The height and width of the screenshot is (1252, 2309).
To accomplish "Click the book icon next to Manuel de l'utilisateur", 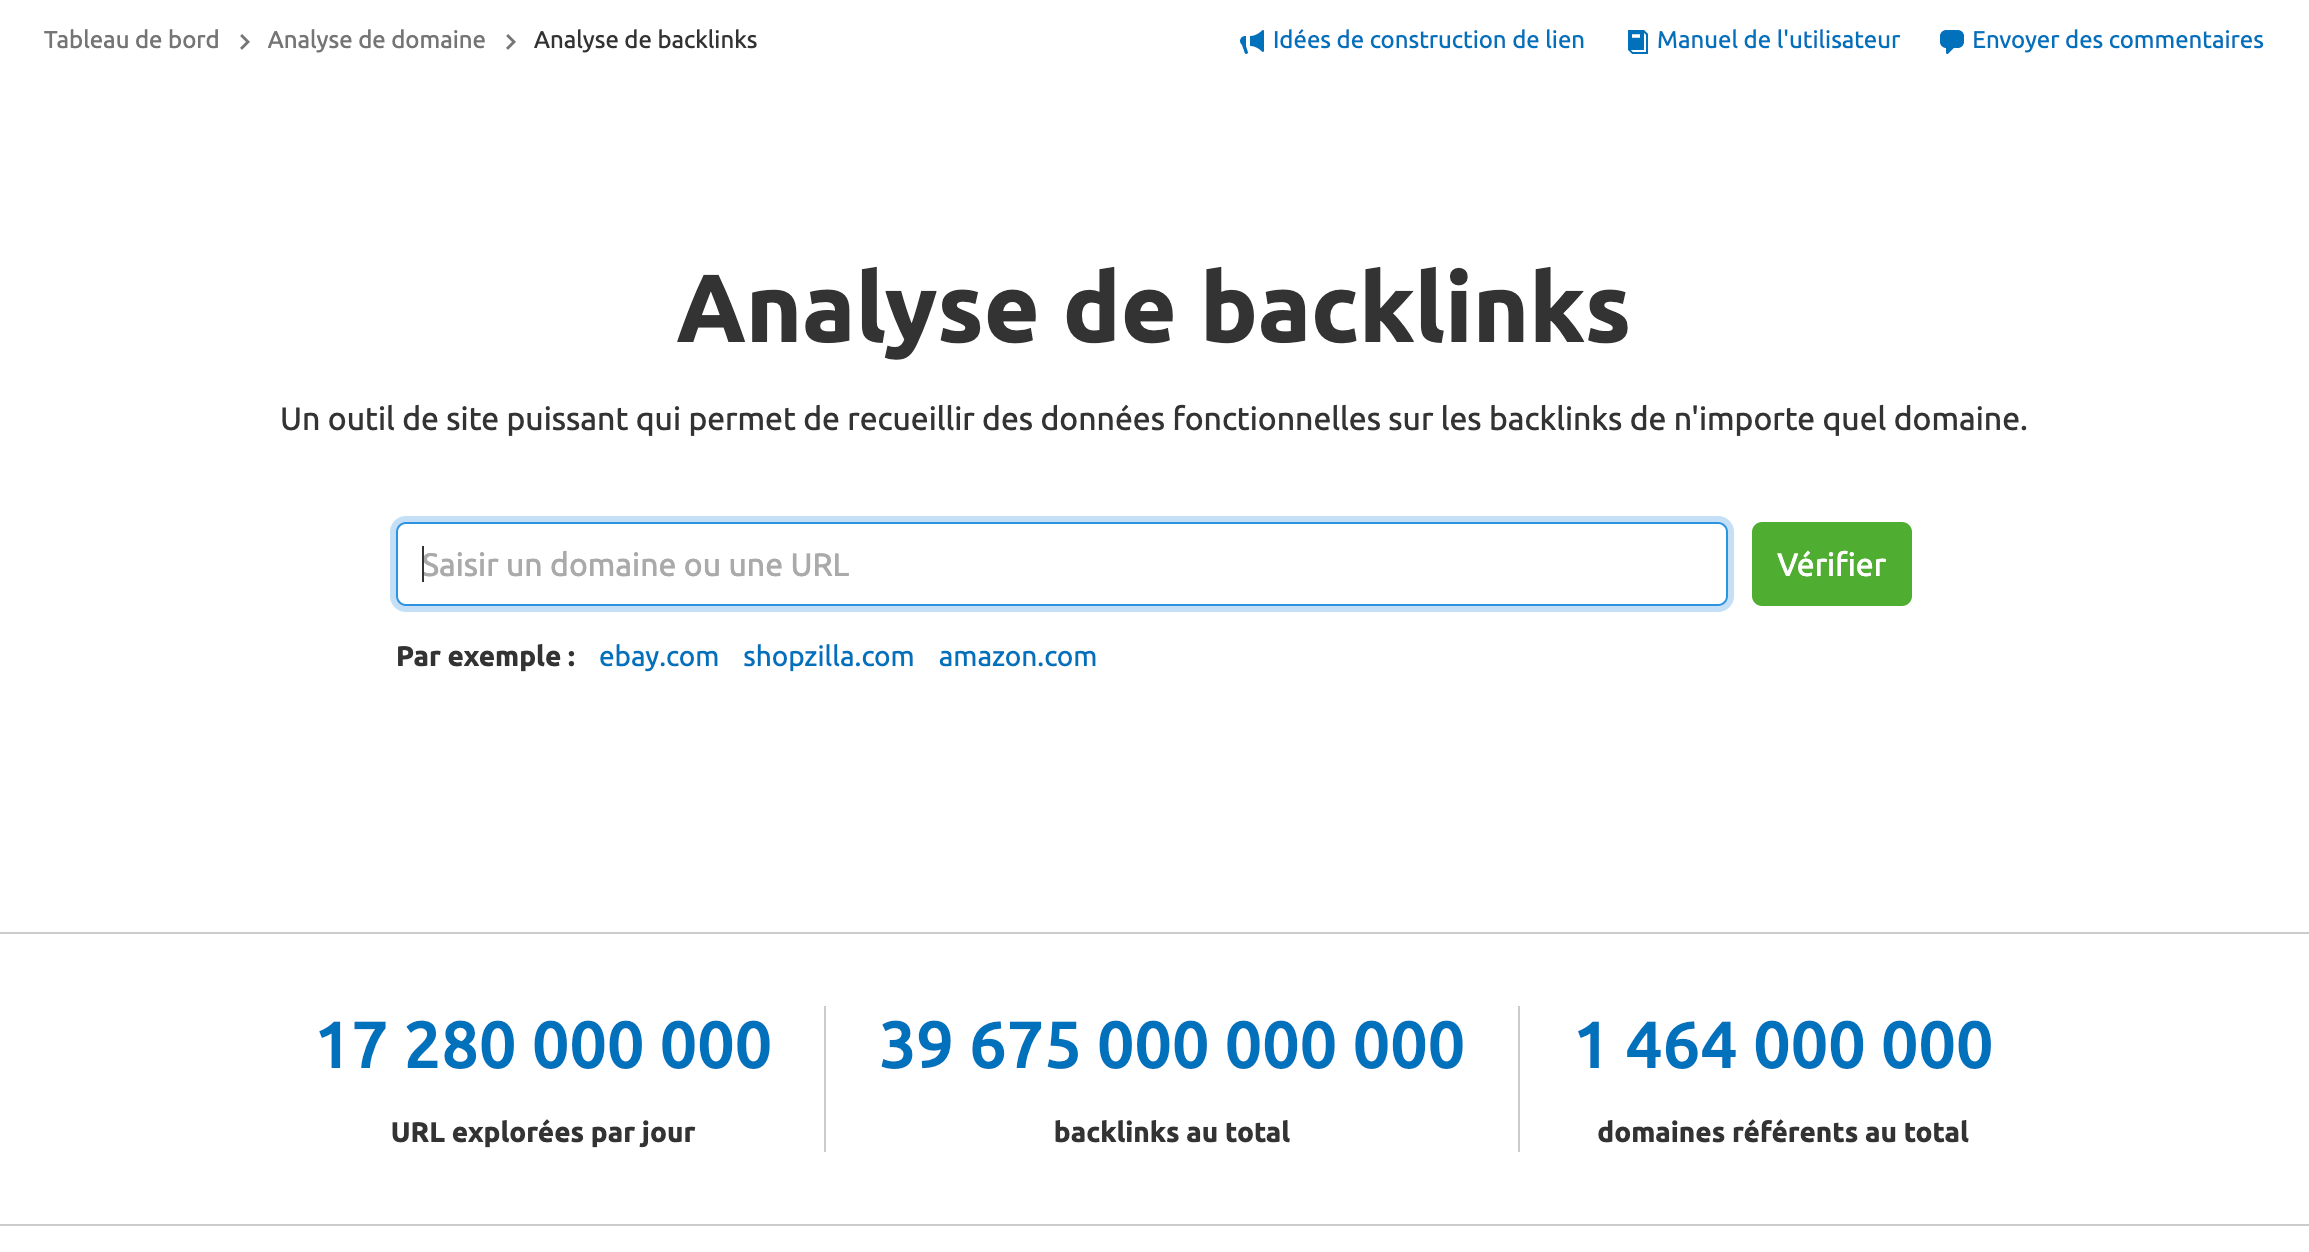I will [1637, 40].
